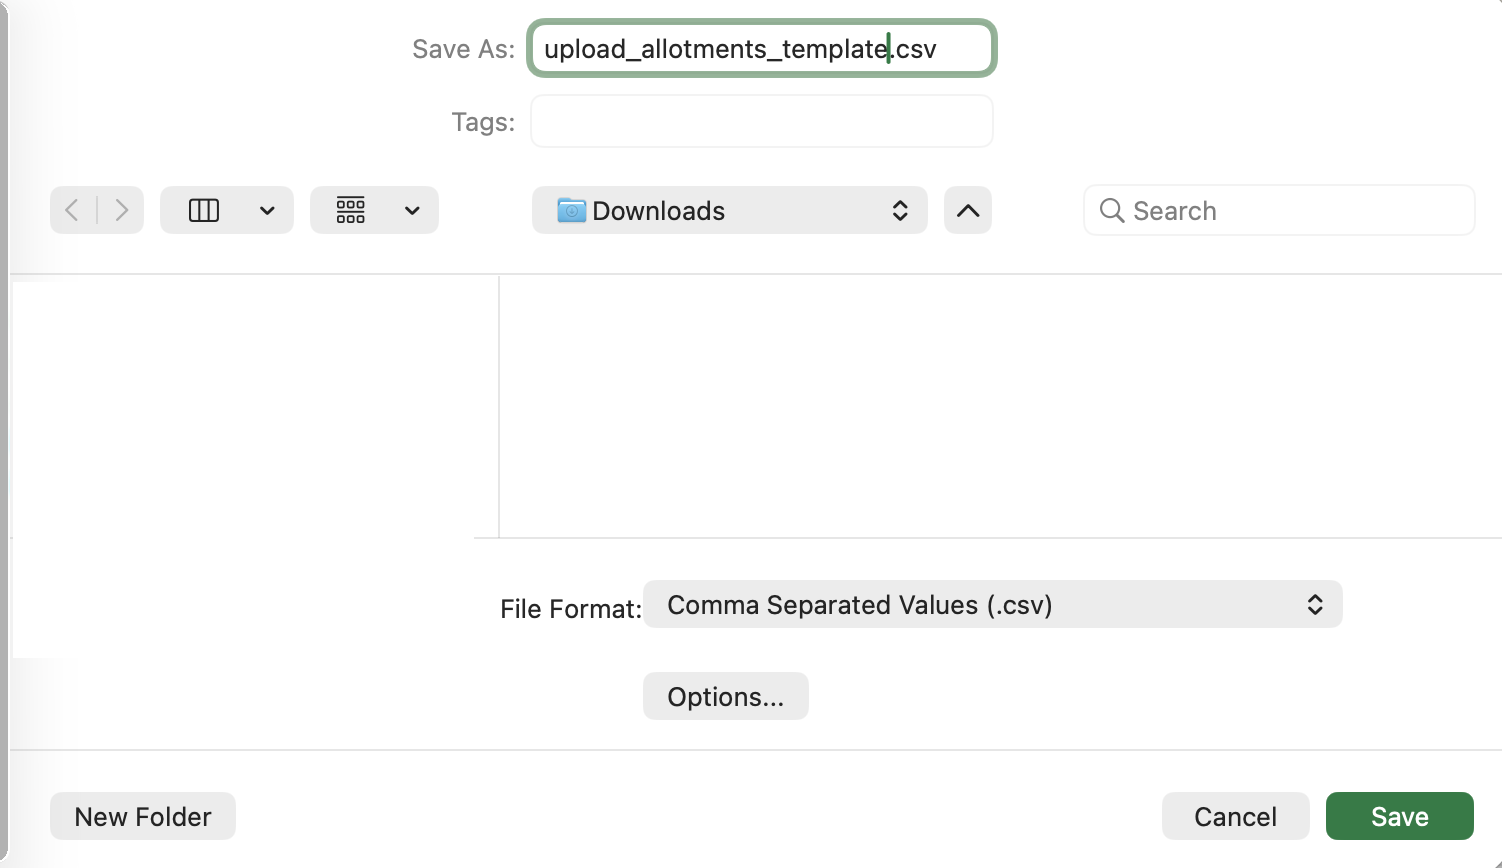Open the view mode chevron menu
This screenshot has height=868, width=1502.
[x=267, y=210]
